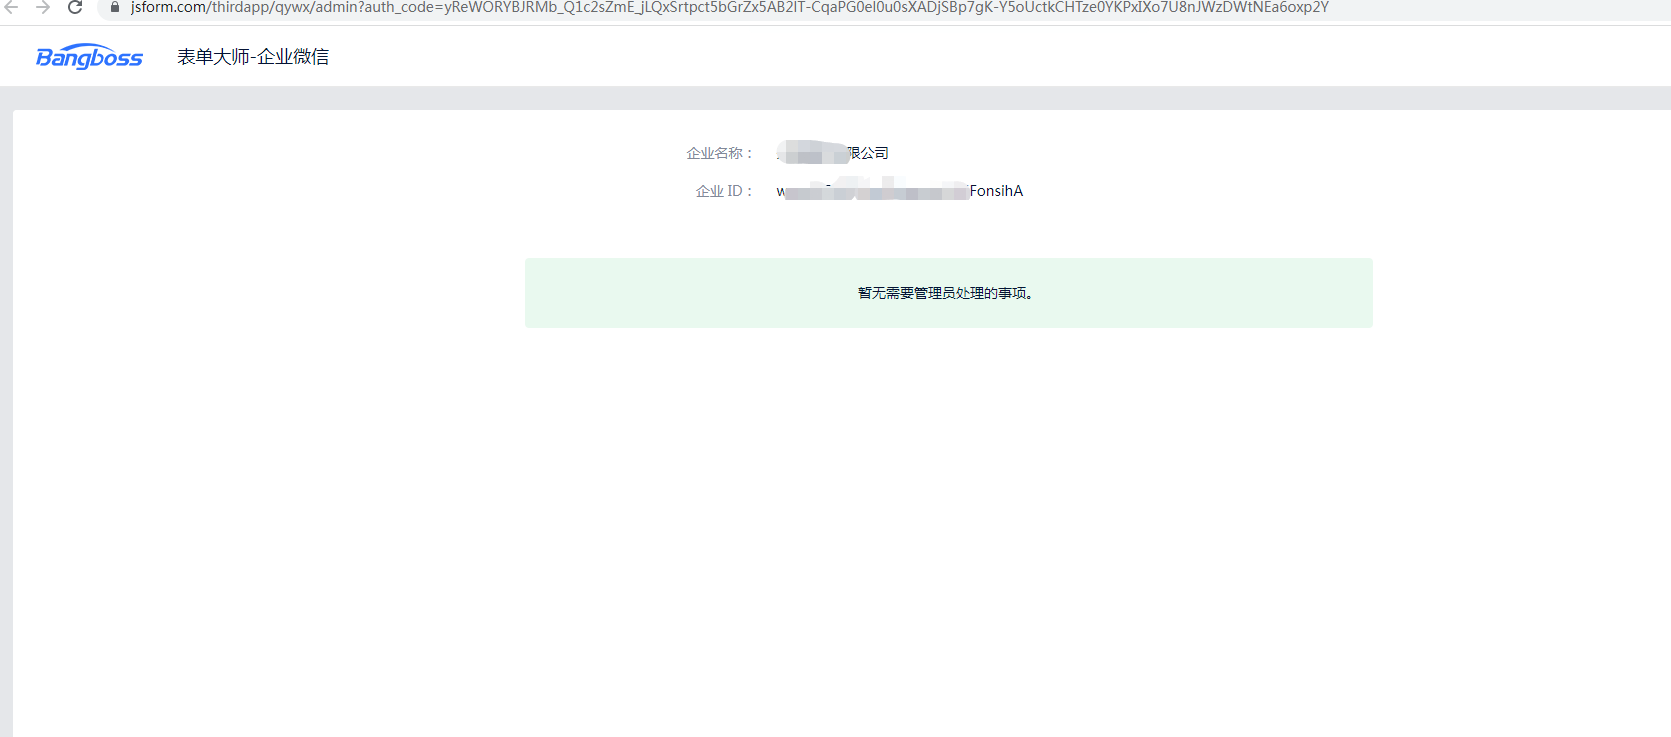
Task: Click the enterprise ID ending in FonsihA
Action: tap(995, 191)
